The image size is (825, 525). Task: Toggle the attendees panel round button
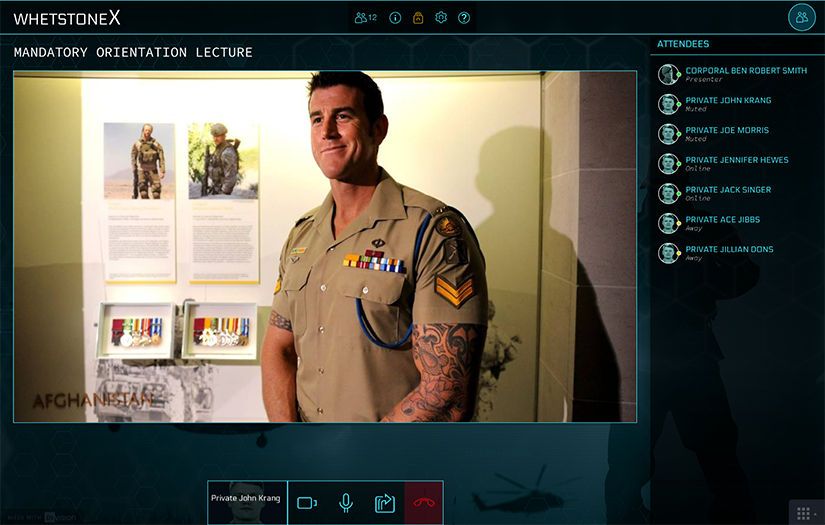(x=802, y=17)
